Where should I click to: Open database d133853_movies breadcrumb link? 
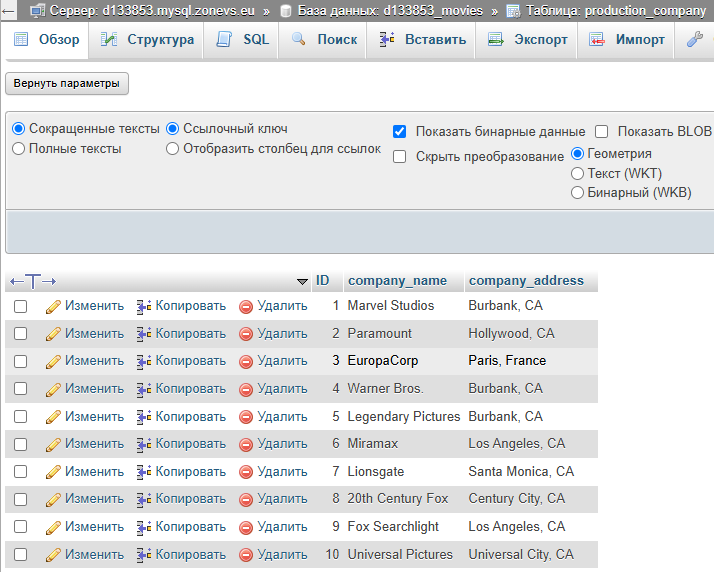[x=390, y=10]
